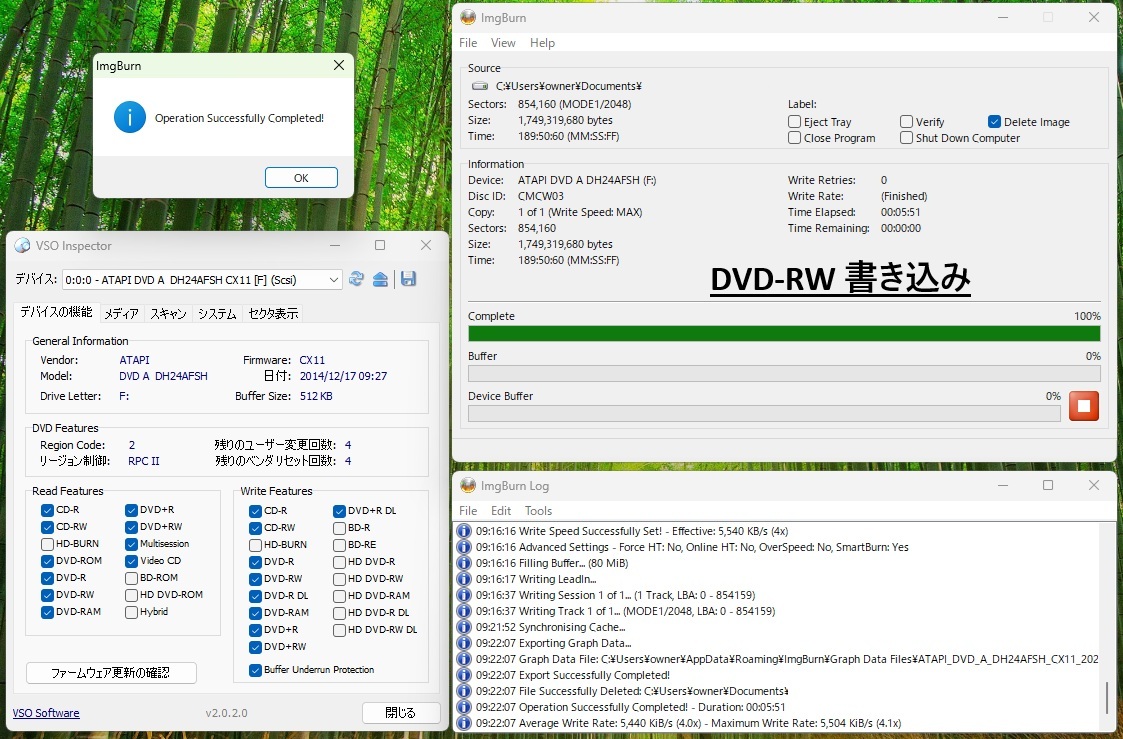
Task: Click the 'Writing Track 1 of 1' log entry text
Action: (x=625, y=611)
